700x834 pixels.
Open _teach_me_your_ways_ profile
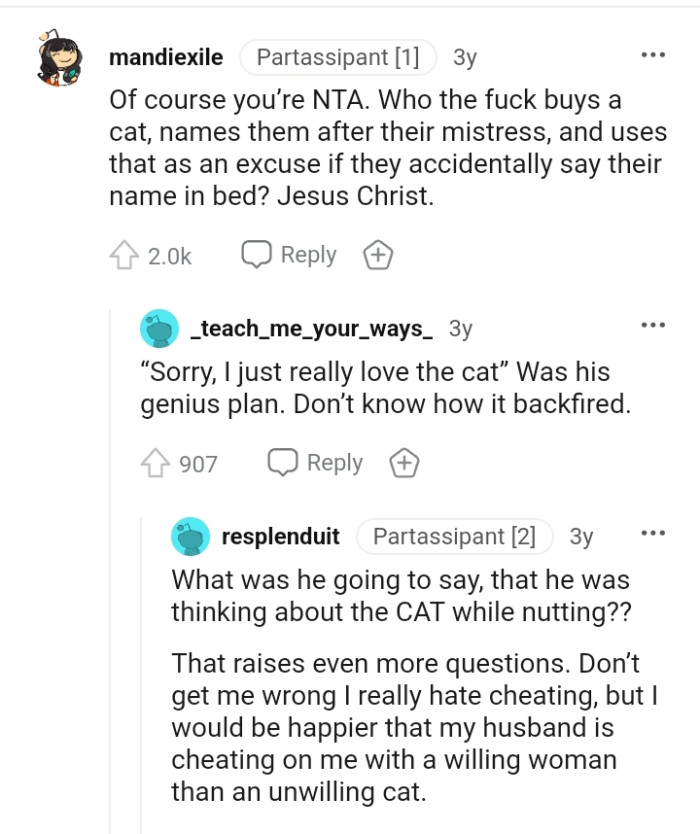tap(311, 327)
